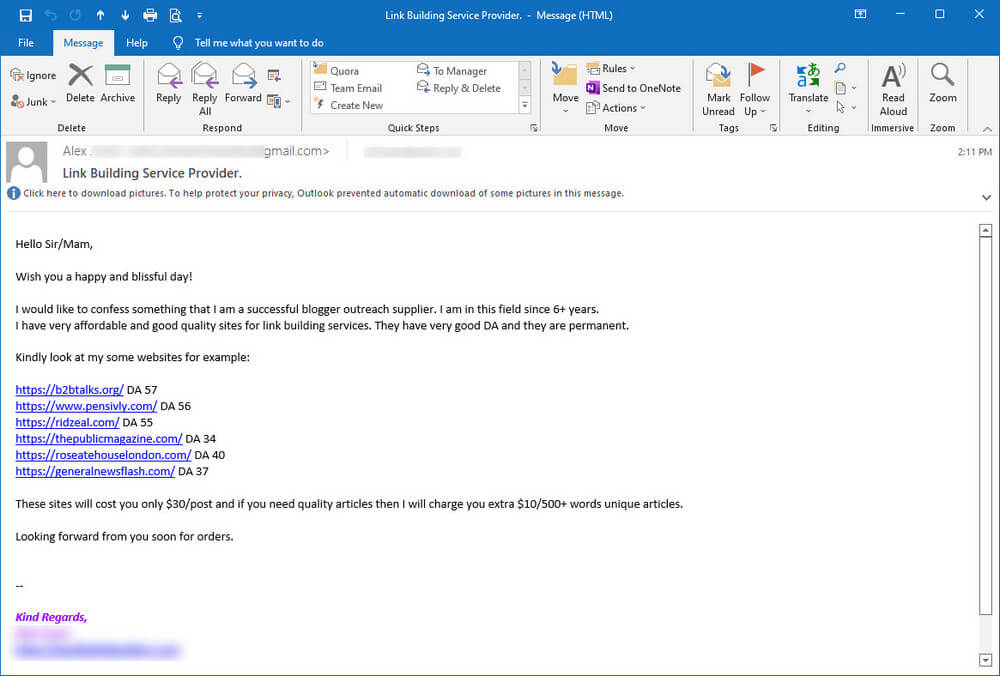Click the Zoom button in ribbon
Screen dimensions: 1000x676
pos(943,83)
